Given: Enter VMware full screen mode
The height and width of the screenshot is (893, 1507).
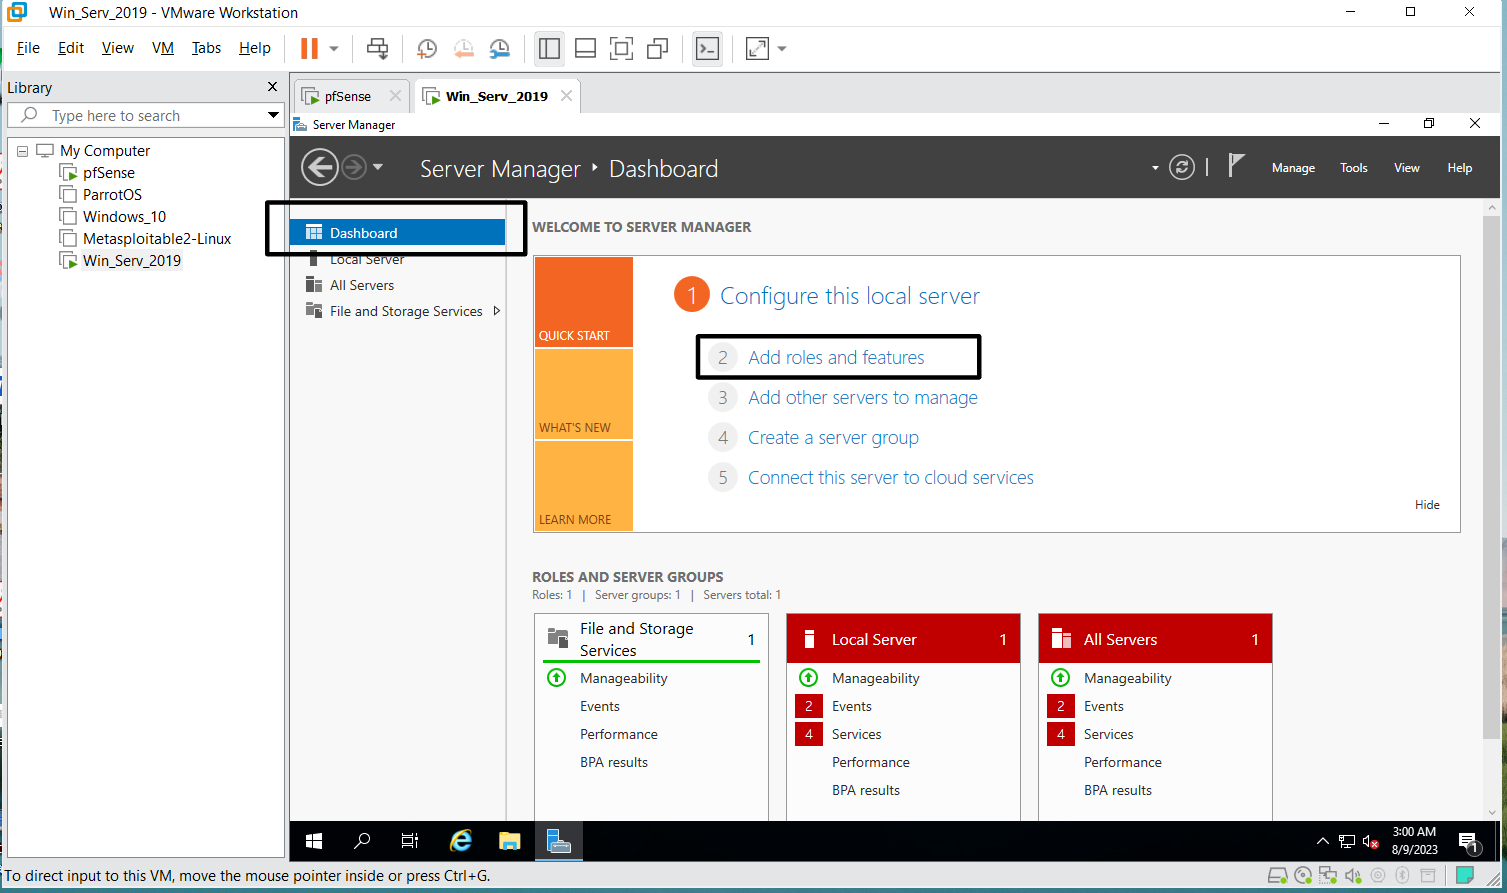Looking at the screenshot, I should [621, 48].
